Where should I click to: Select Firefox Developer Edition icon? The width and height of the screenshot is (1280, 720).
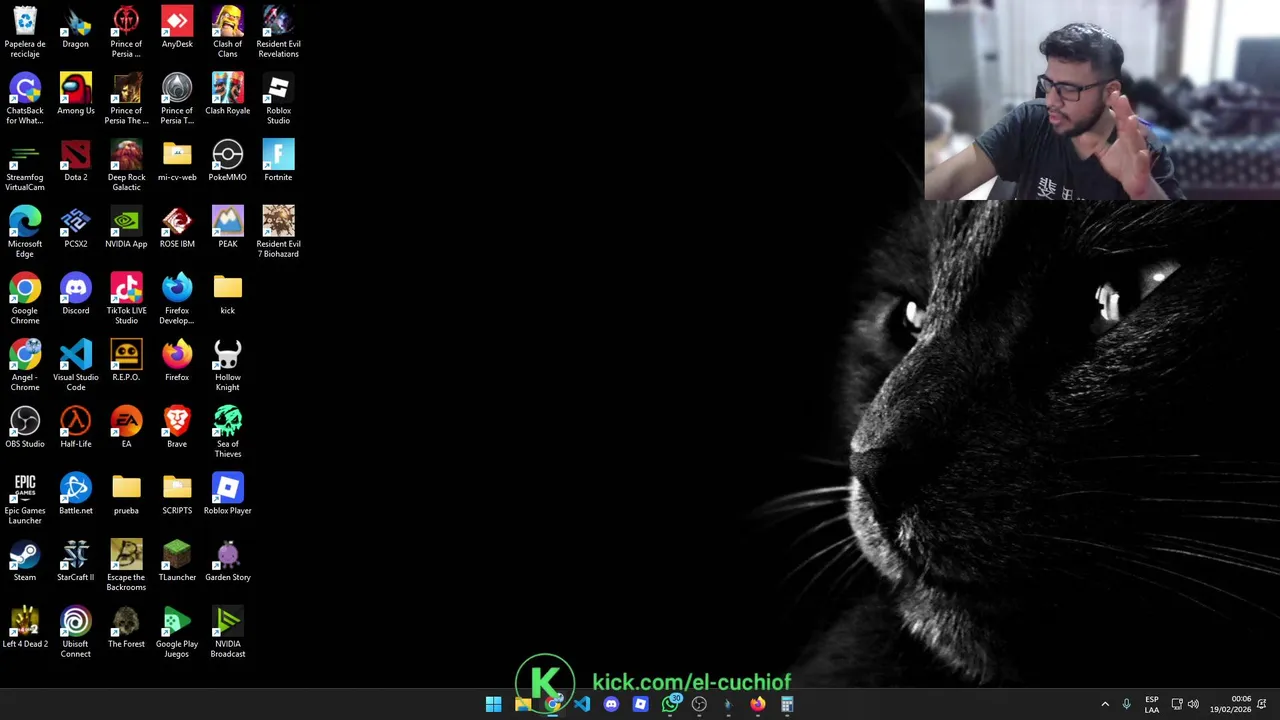(177, 299)
